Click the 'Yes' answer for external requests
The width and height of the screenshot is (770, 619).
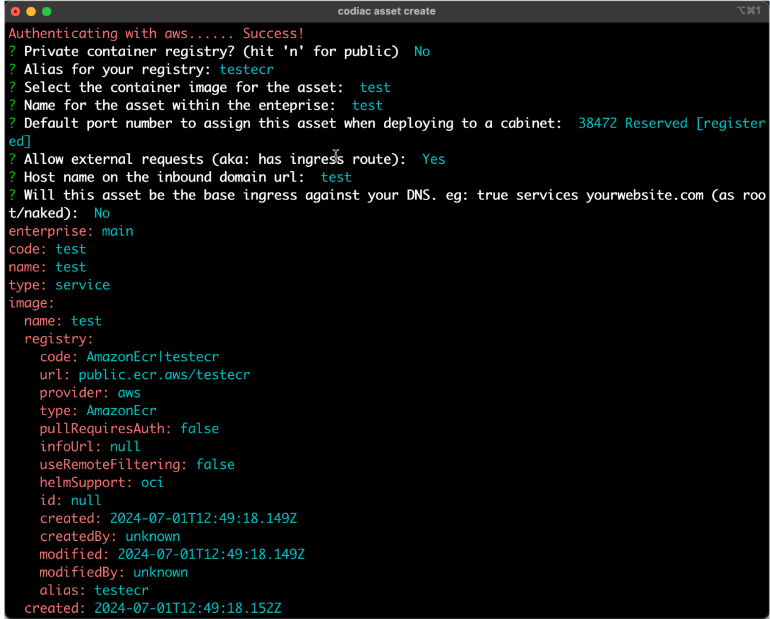coord(434,160)
